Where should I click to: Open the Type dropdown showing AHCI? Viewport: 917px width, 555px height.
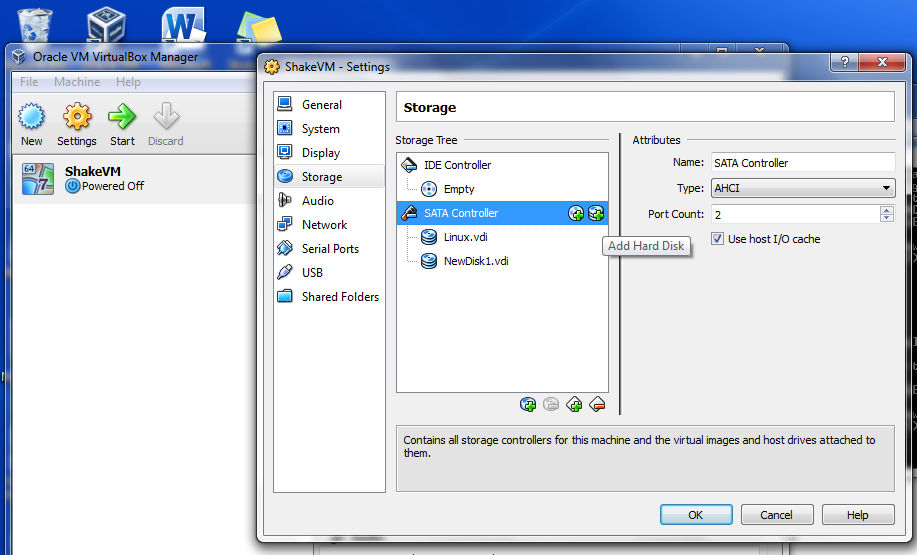point(803,188)
